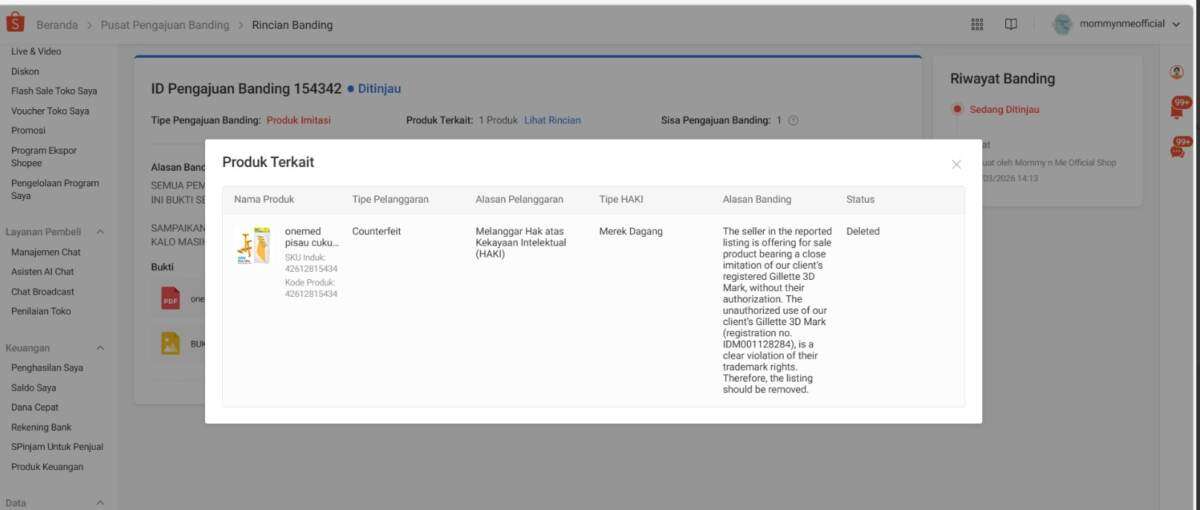Click the onemed product thumbnail image
The width and height of the screenshot is (1200, 510).
click(x=254, y=246)
